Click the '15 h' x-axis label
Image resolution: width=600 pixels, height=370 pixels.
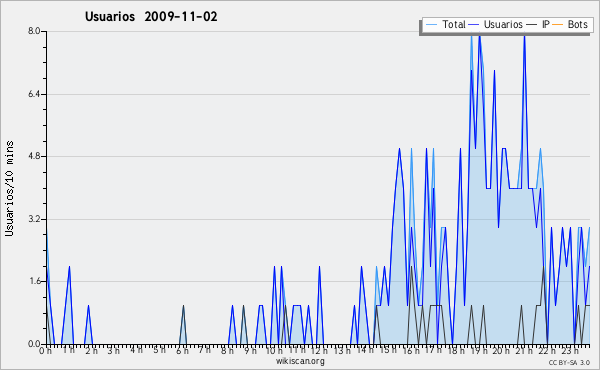pos(388,350)
